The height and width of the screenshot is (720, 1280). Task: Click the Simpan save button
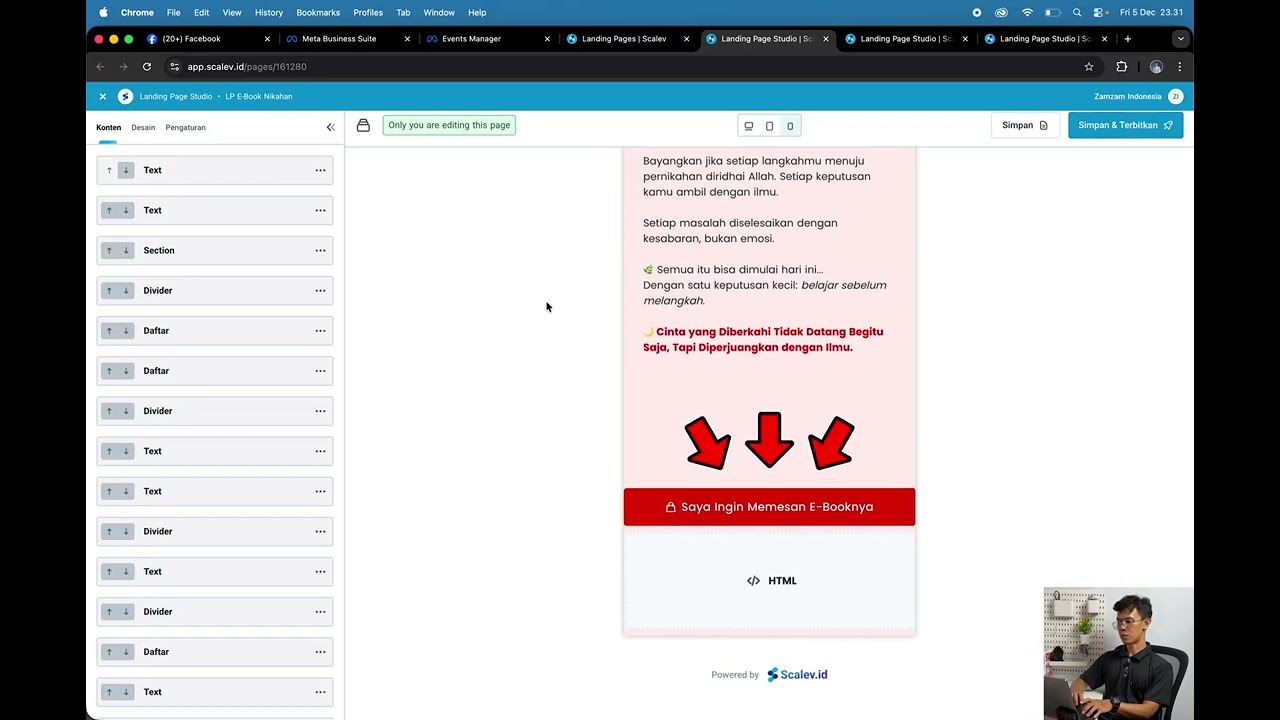(x=1025, y=125)
